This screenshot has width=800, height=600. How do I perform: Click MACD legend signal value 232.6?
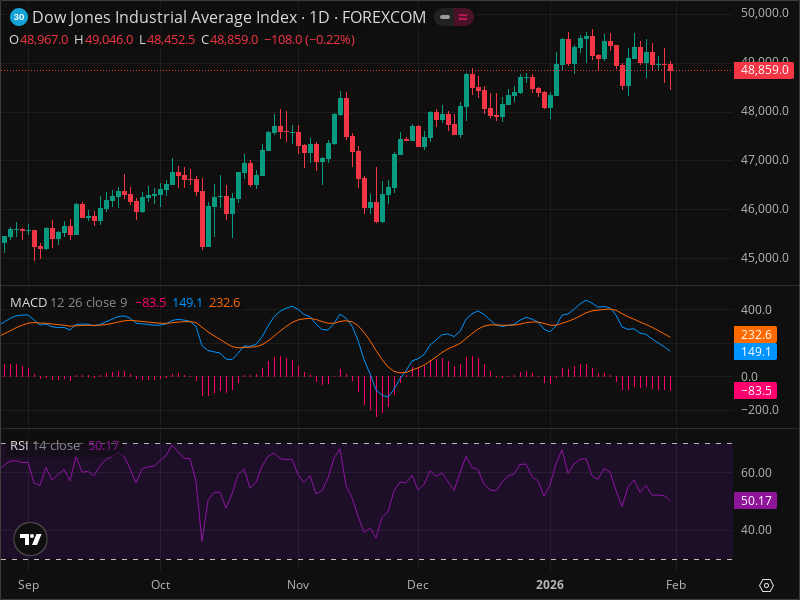pos(224,303)
